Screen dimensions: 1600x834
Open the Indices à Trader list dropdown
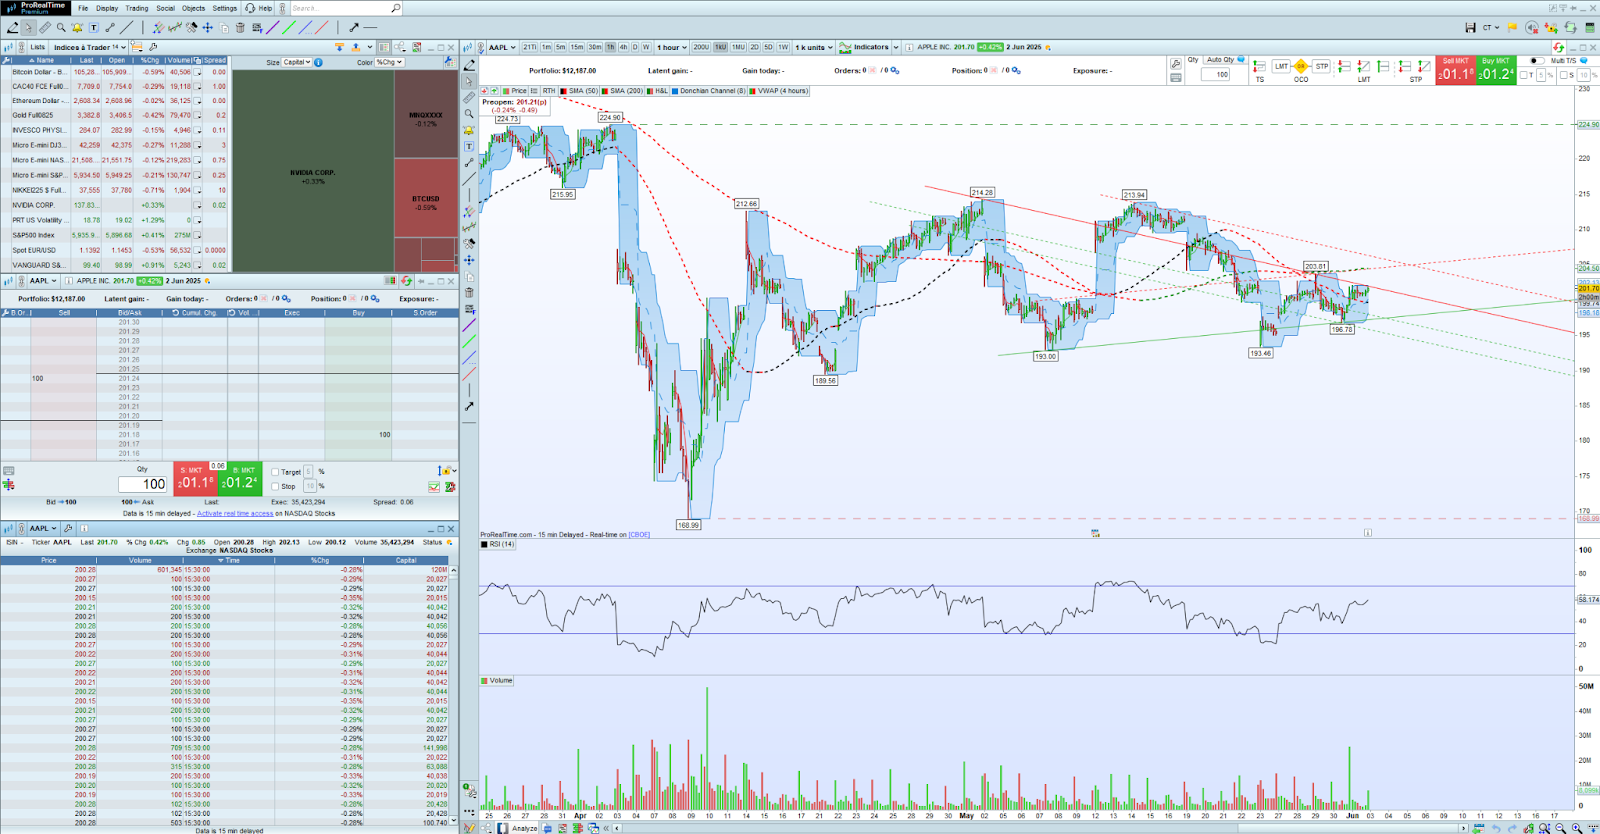pos(90,47)
